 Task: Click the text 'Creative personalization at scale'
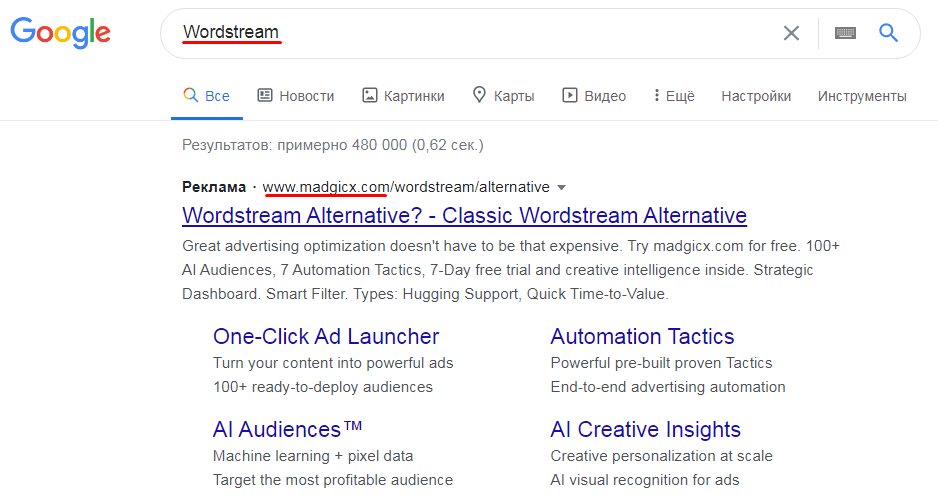click(662, 456)
